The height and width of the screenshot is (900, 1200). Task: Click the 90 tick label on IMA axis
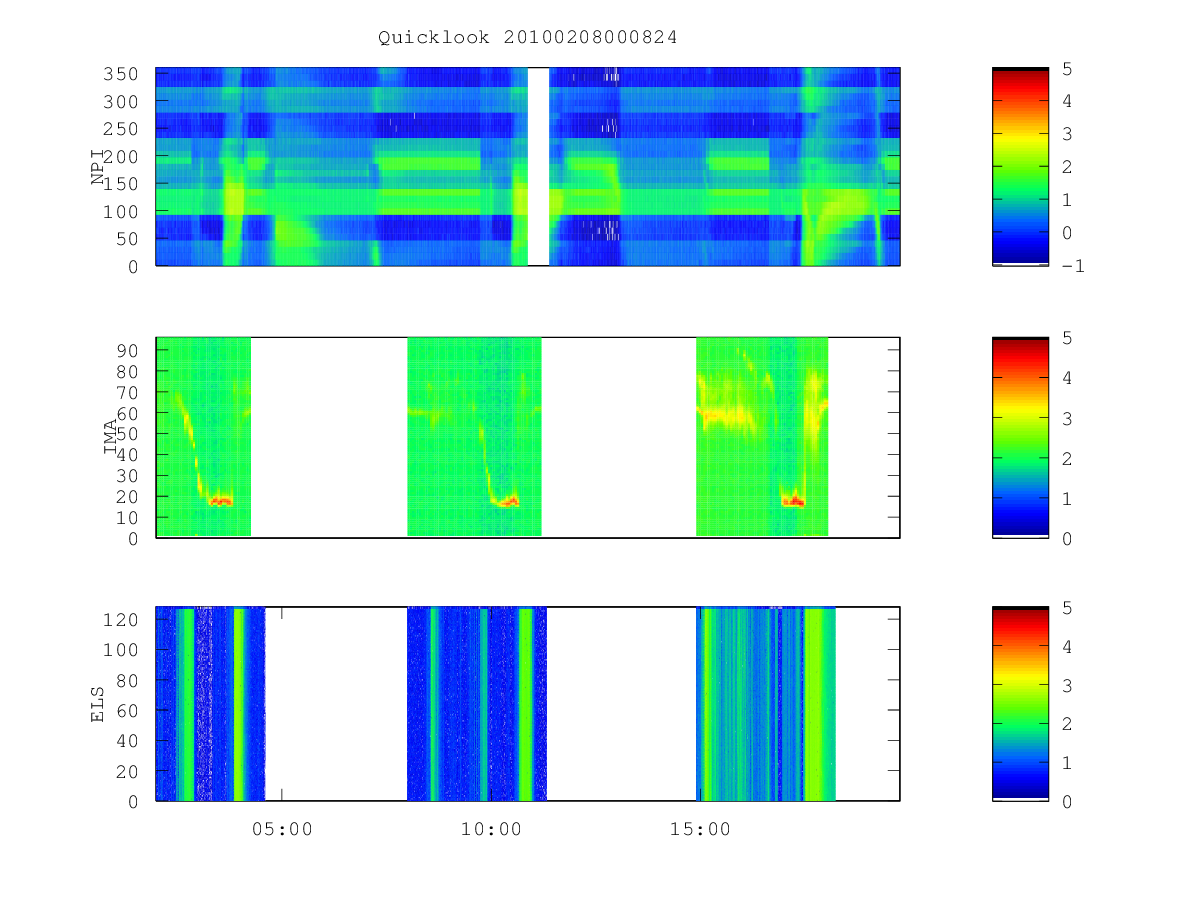129,350
